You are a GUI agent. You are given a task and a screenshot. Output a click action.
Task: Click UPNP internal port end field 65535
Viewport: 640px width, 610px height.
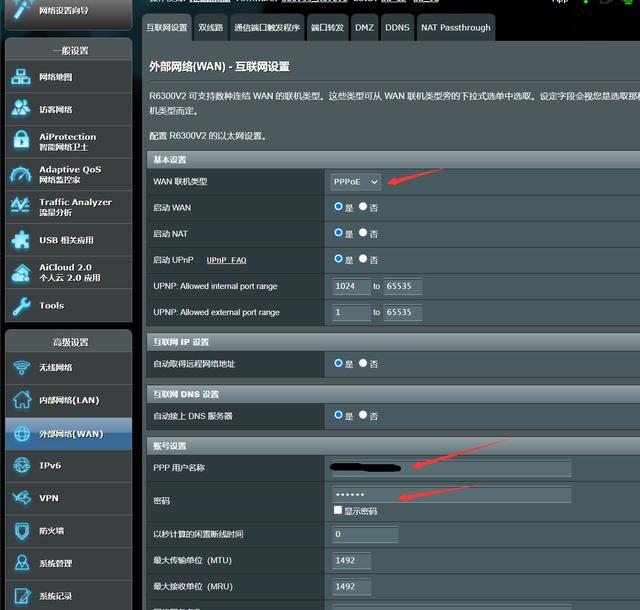(x=402, y=286)
